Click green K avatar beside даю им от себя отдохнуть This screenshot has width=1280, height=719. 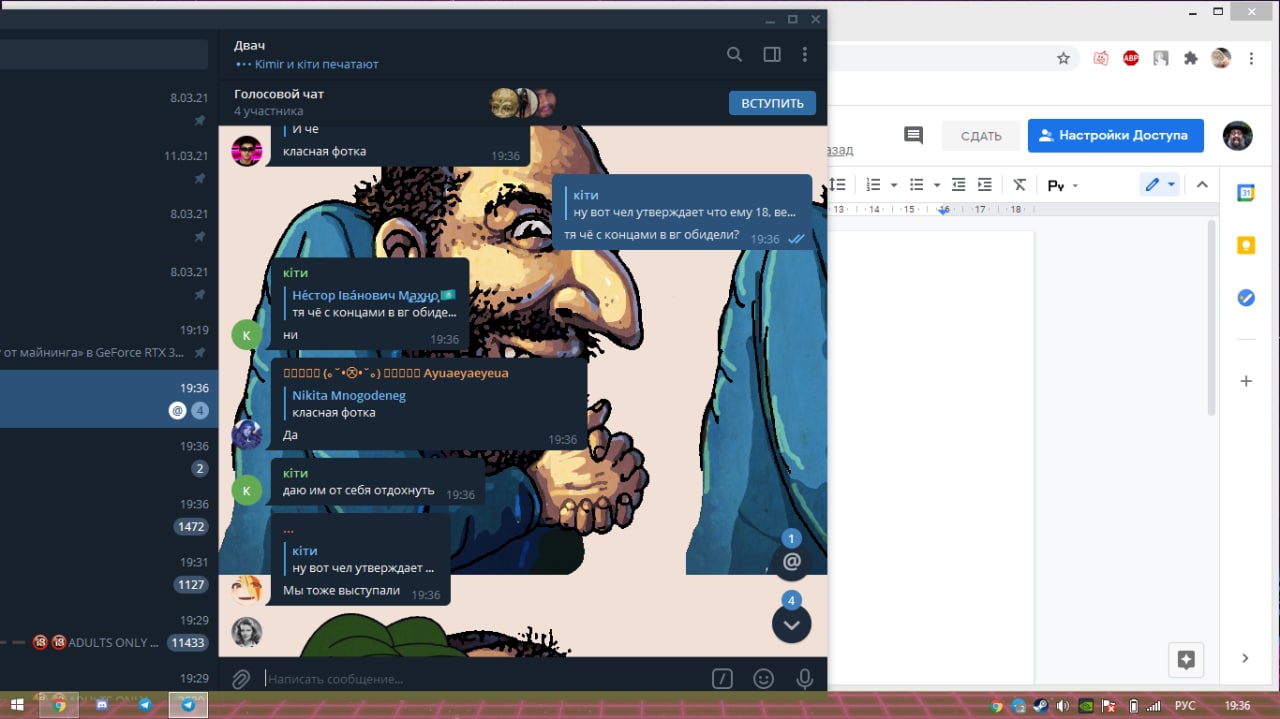pos(246,490)
